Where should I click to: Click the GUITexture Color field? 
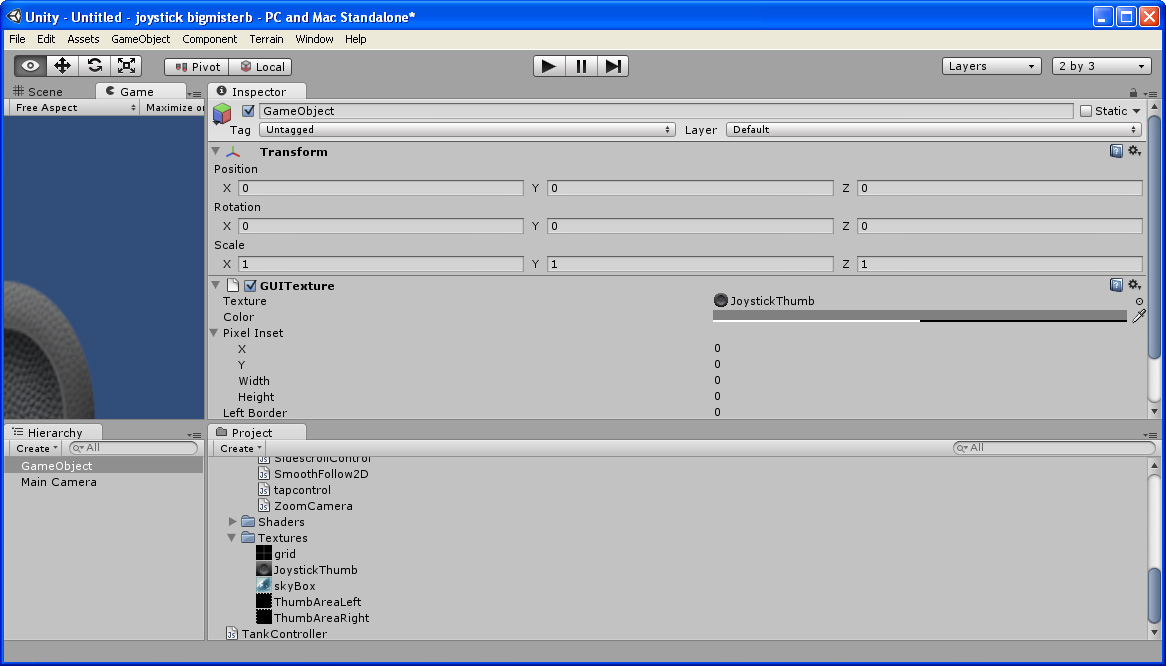pyautogui.click(x=920, y=317)
